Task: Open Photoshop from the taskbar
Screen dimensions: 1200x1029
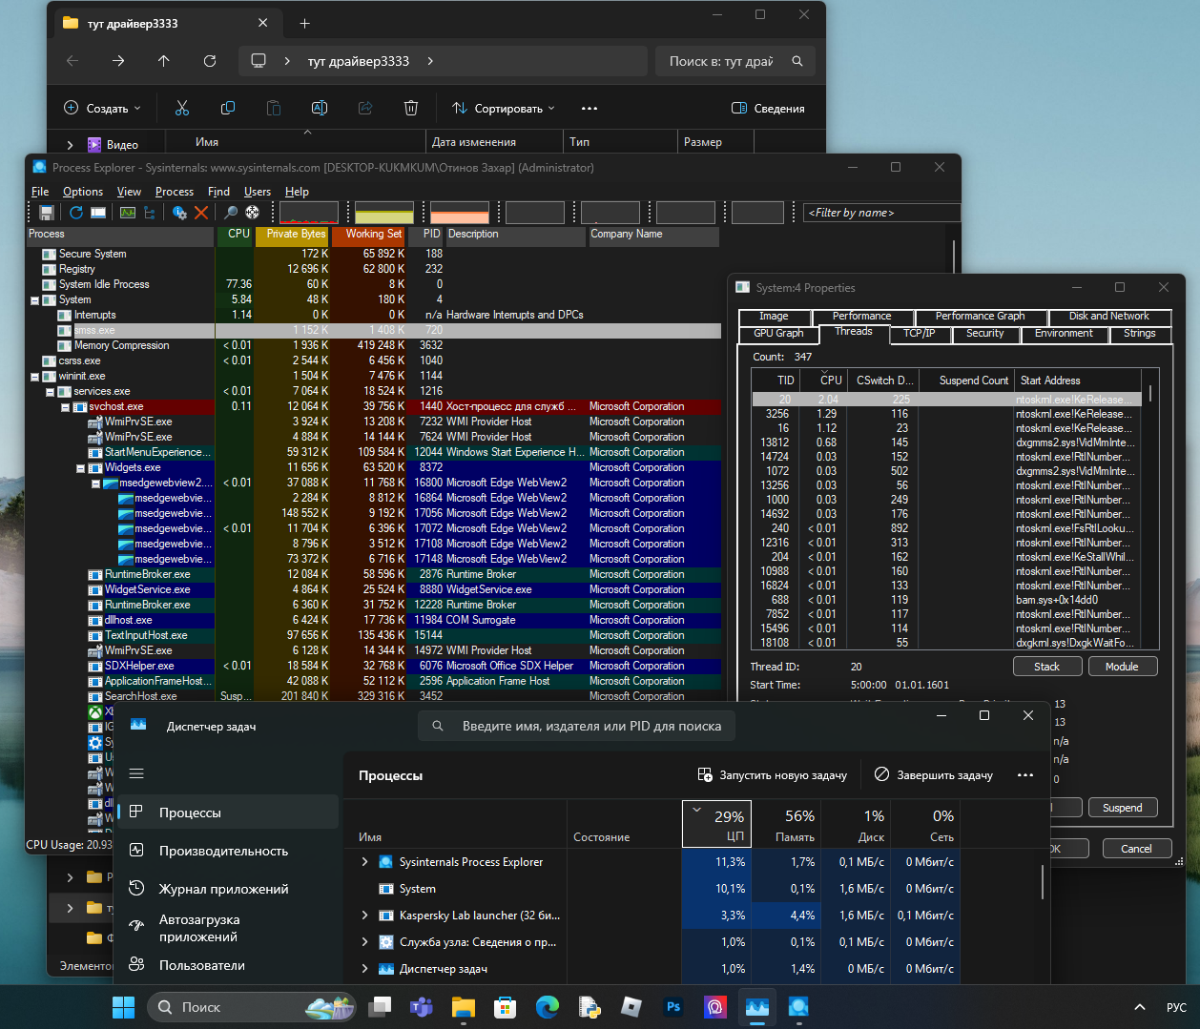Action: tap(673, 1006)
